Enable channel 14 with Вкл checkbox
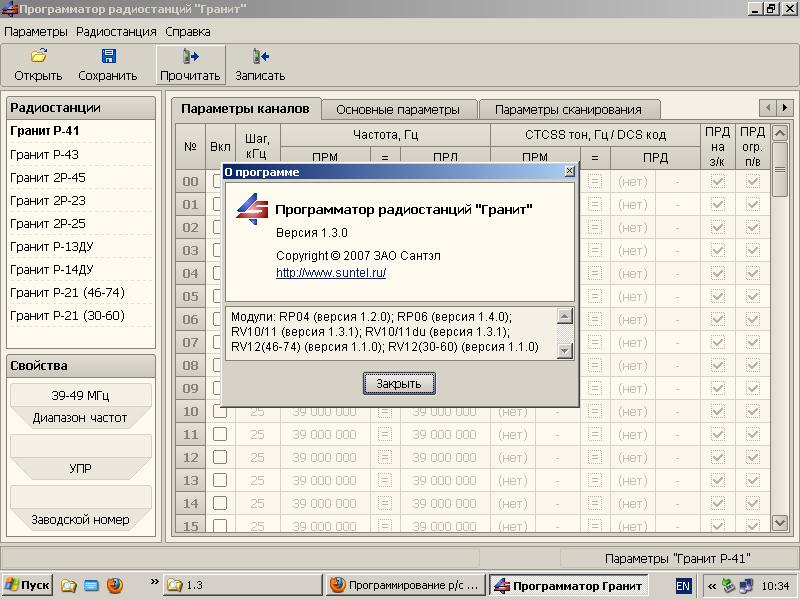Image resolution: width=800 pixels, height=600 pixels. tap(220, 503)
